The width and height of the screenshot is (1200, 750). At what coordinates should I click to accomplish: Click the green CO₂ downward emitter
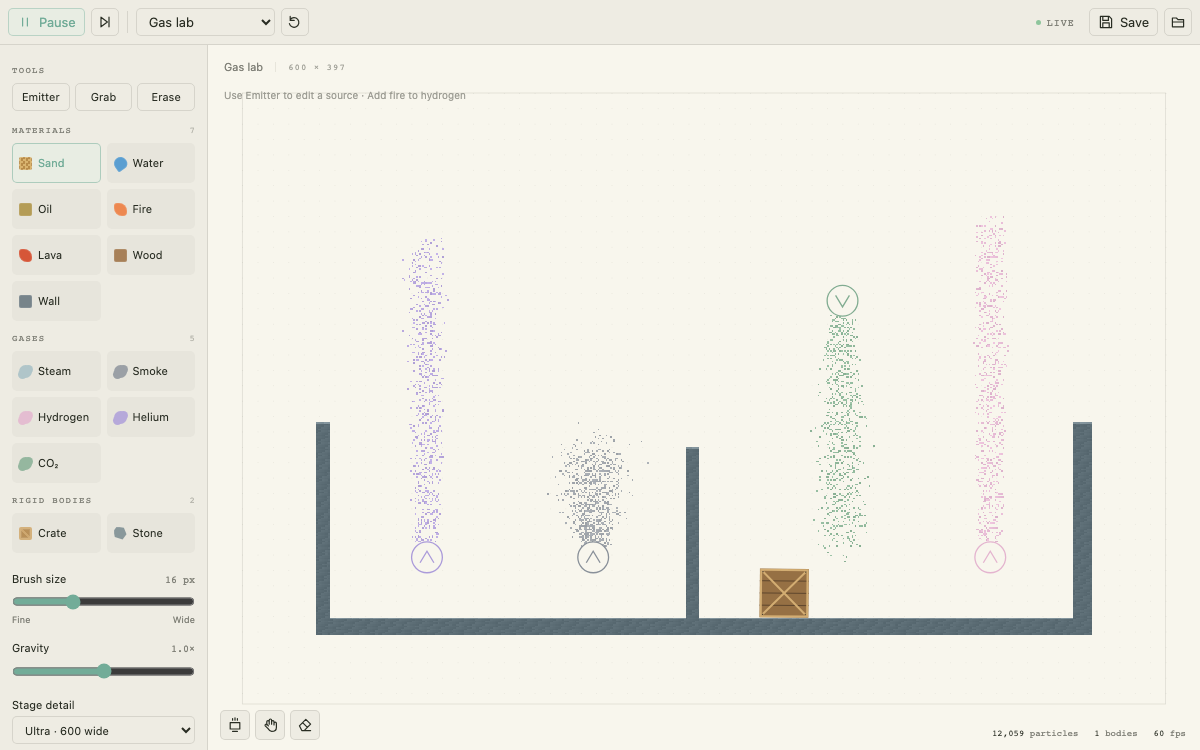click(x=843, y=301)
